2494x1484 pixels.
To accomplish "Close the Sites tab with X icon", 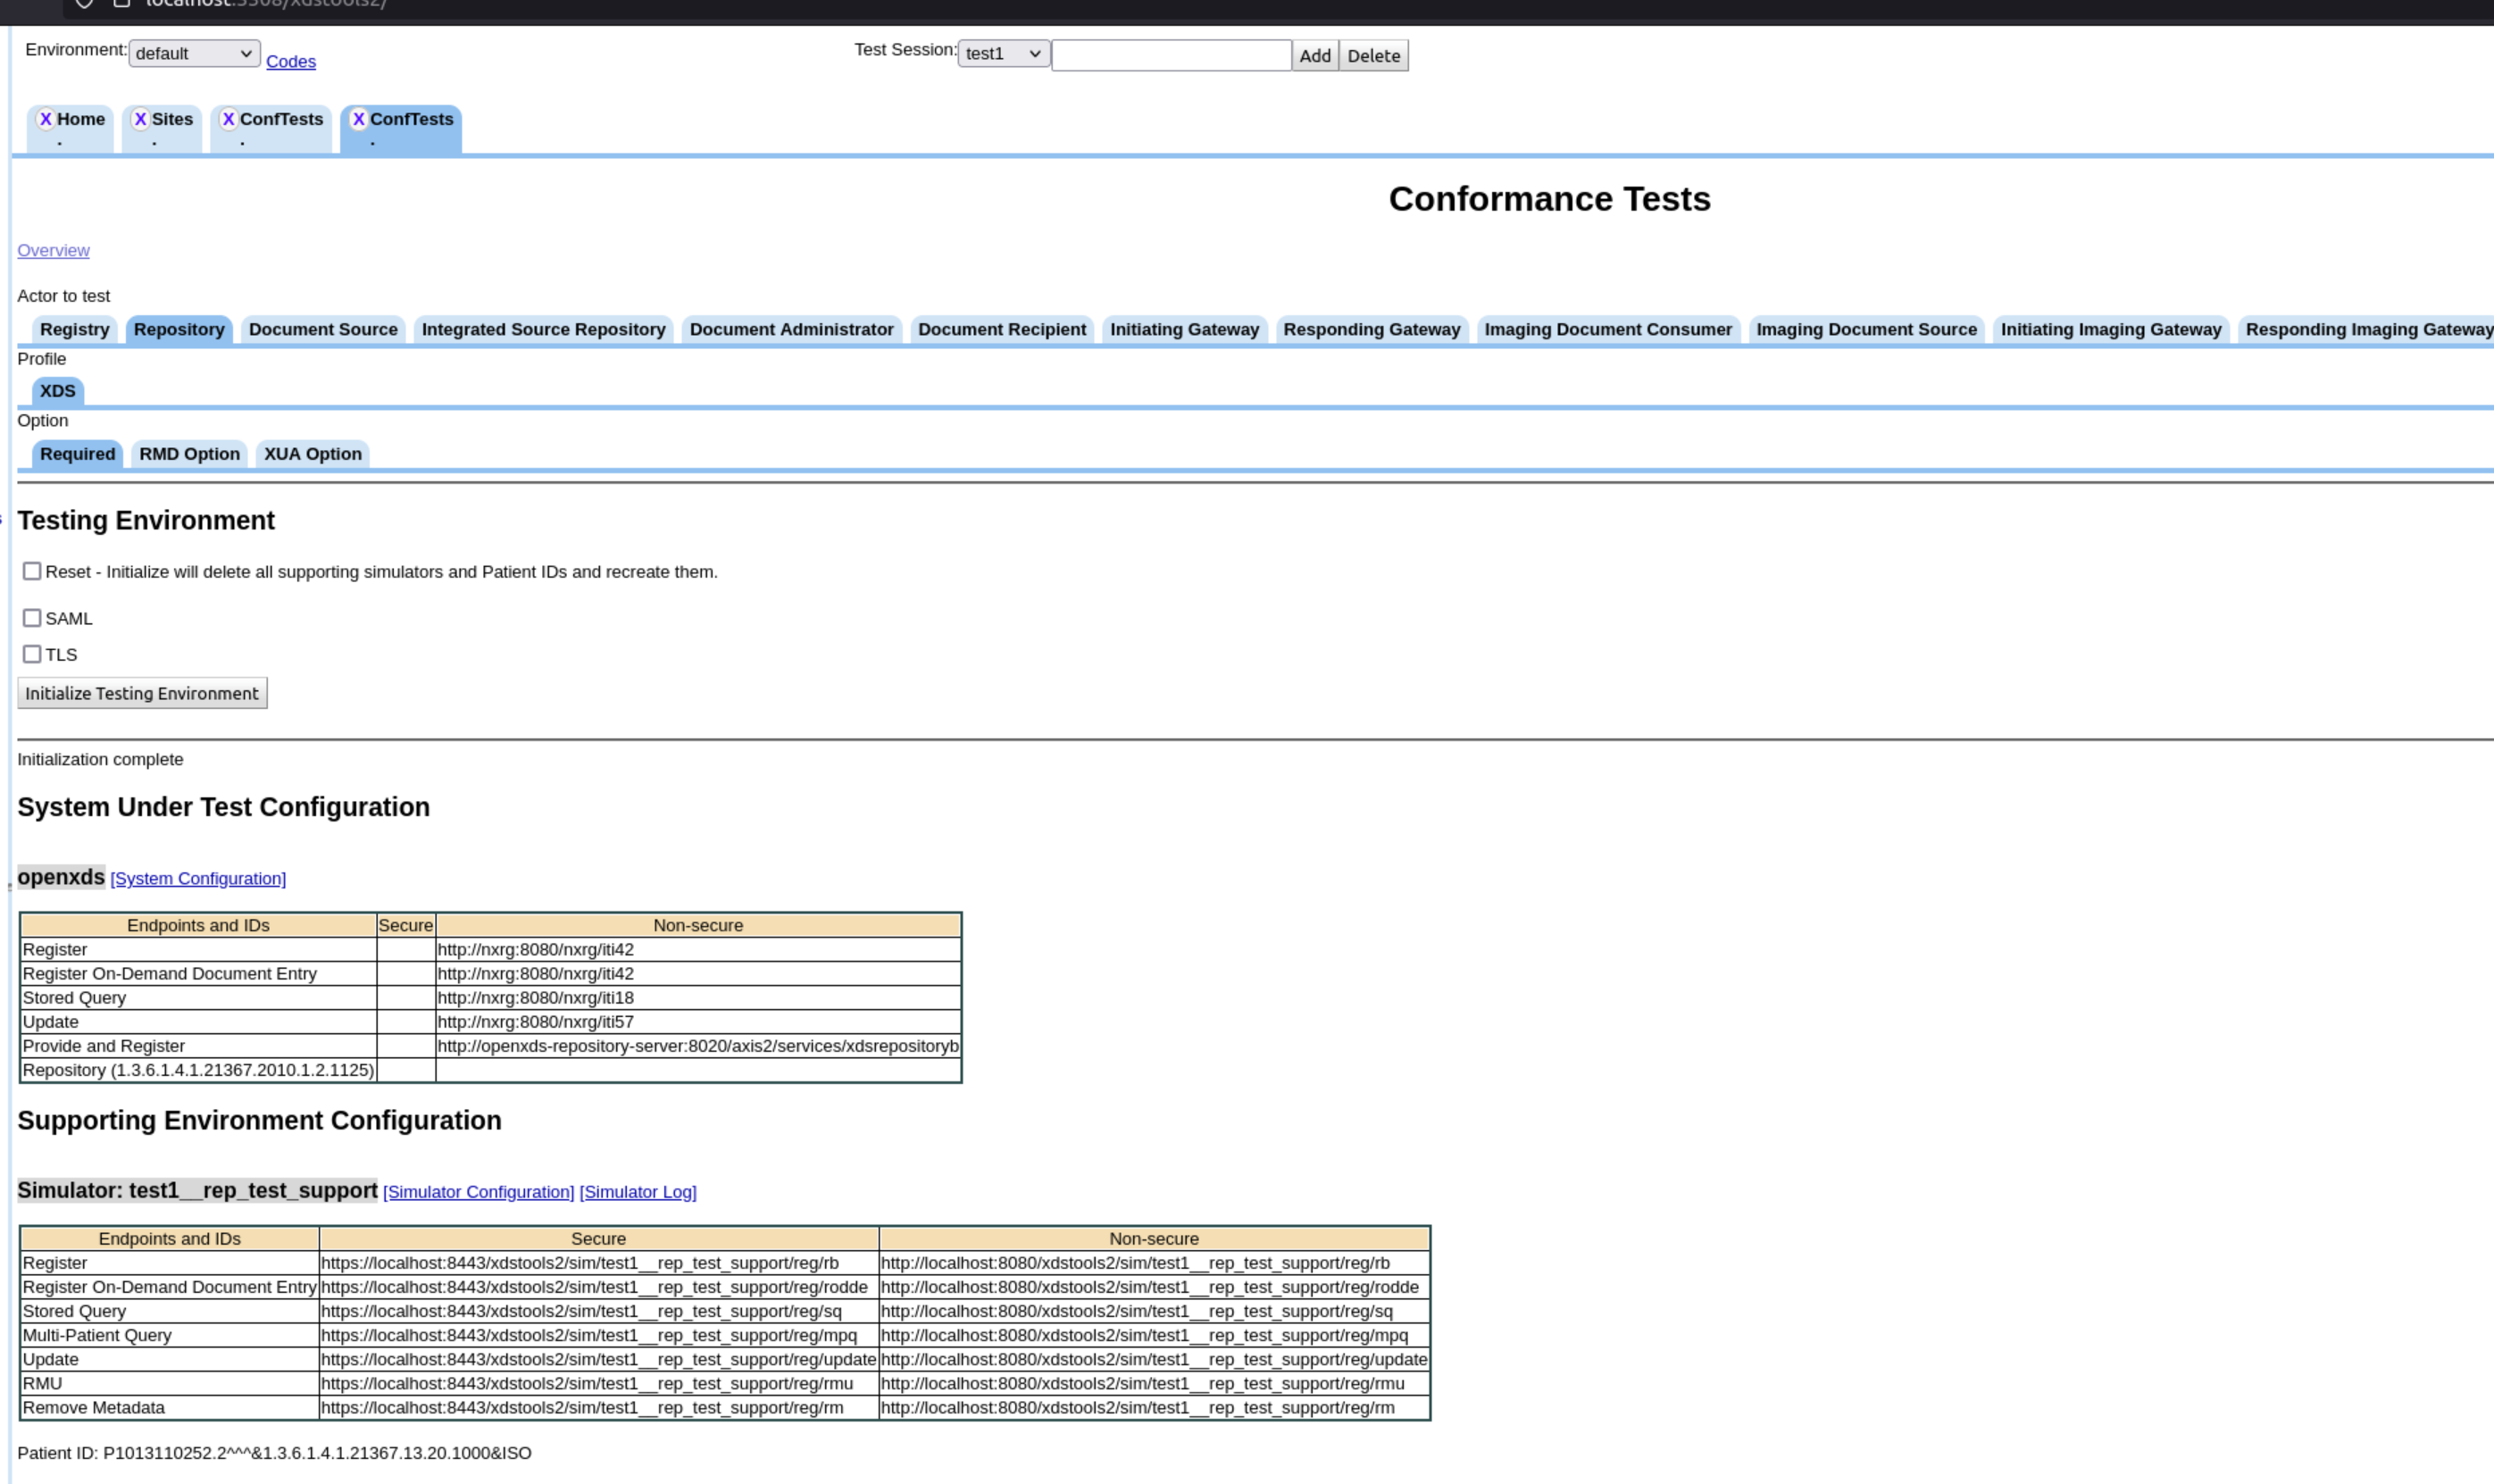I will pyautogui.click(x=141, y=119).
